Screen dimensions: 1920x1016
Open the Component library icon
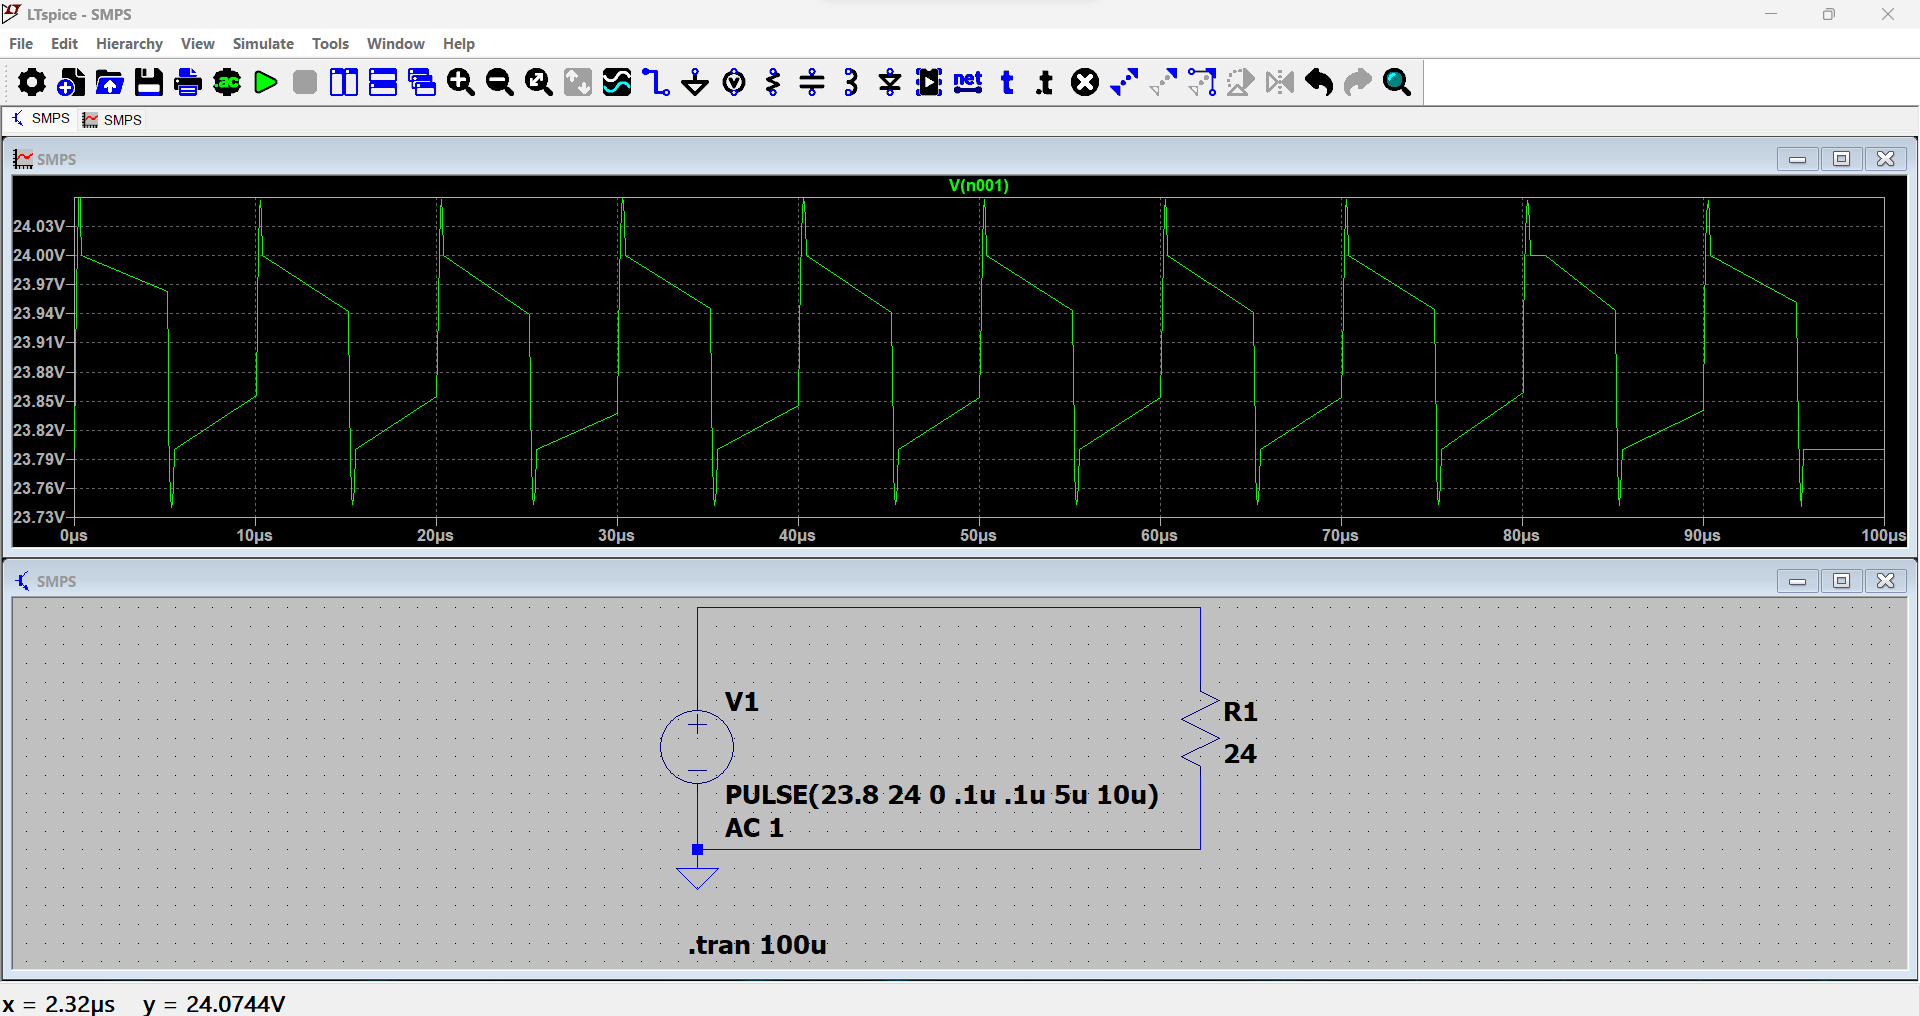pyautogui.click(x=929, y=82)
